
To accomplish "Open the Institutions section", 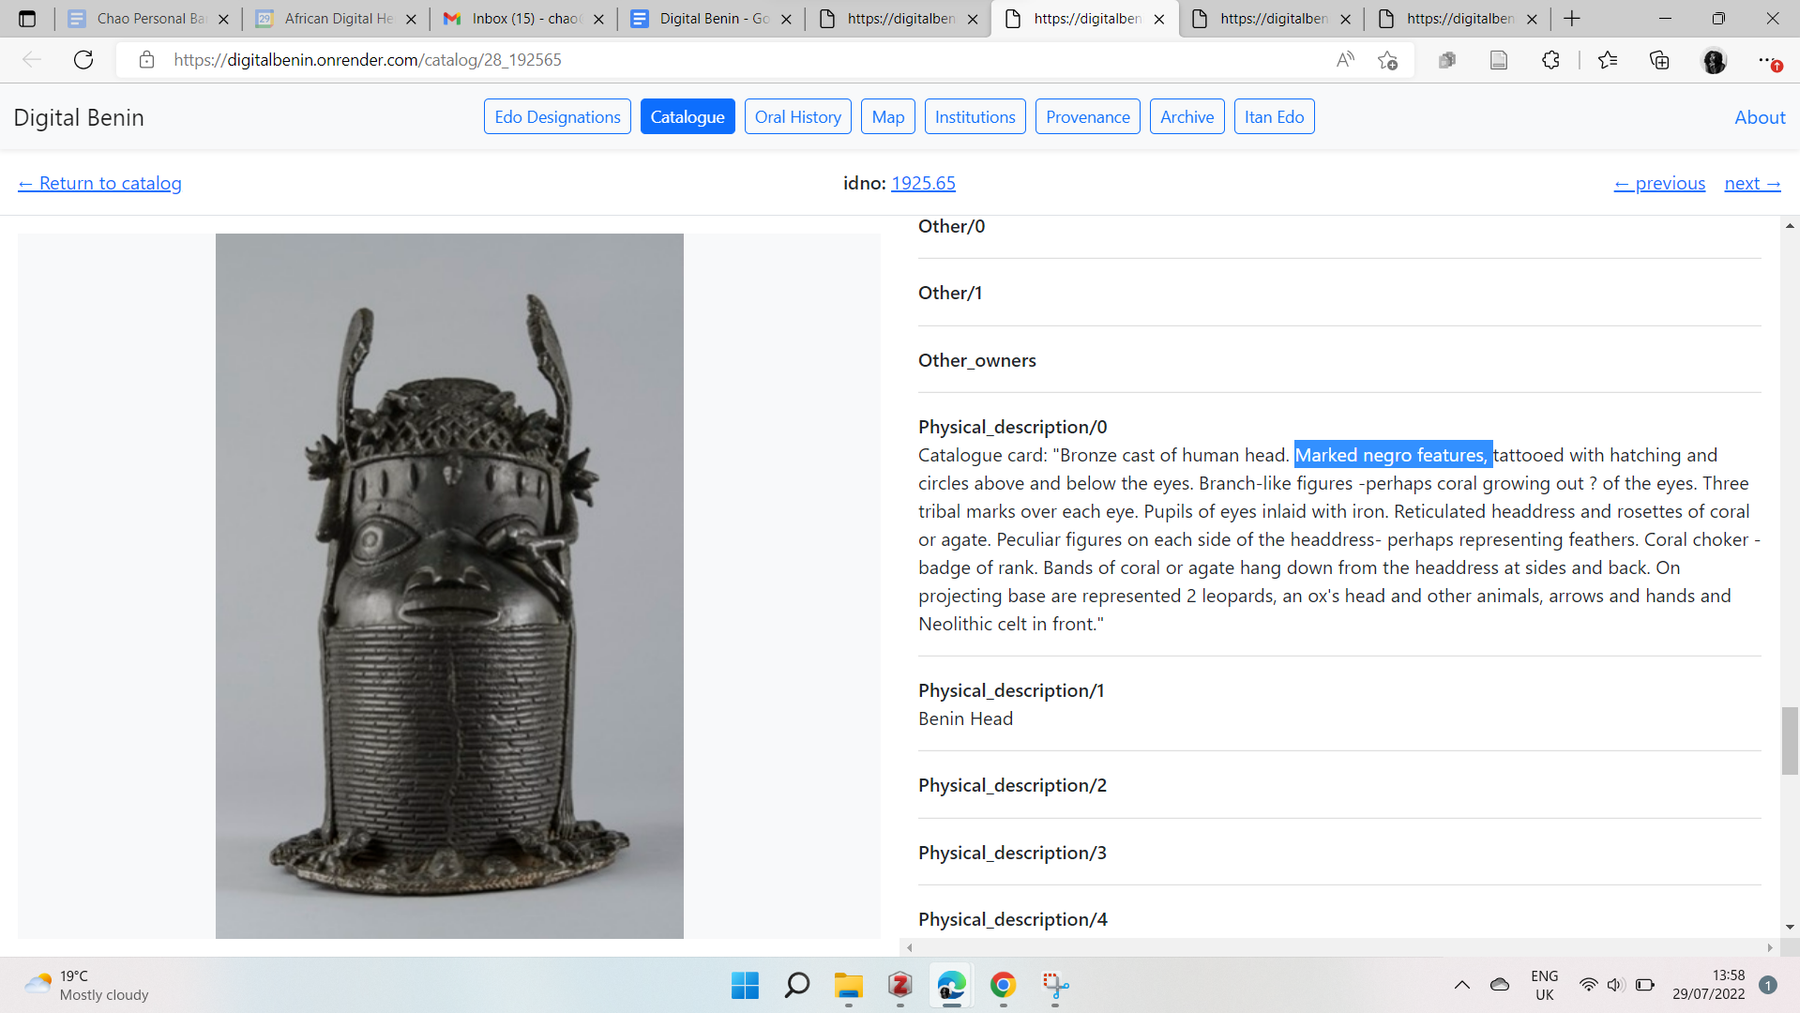I will click(x=975, y=117).
